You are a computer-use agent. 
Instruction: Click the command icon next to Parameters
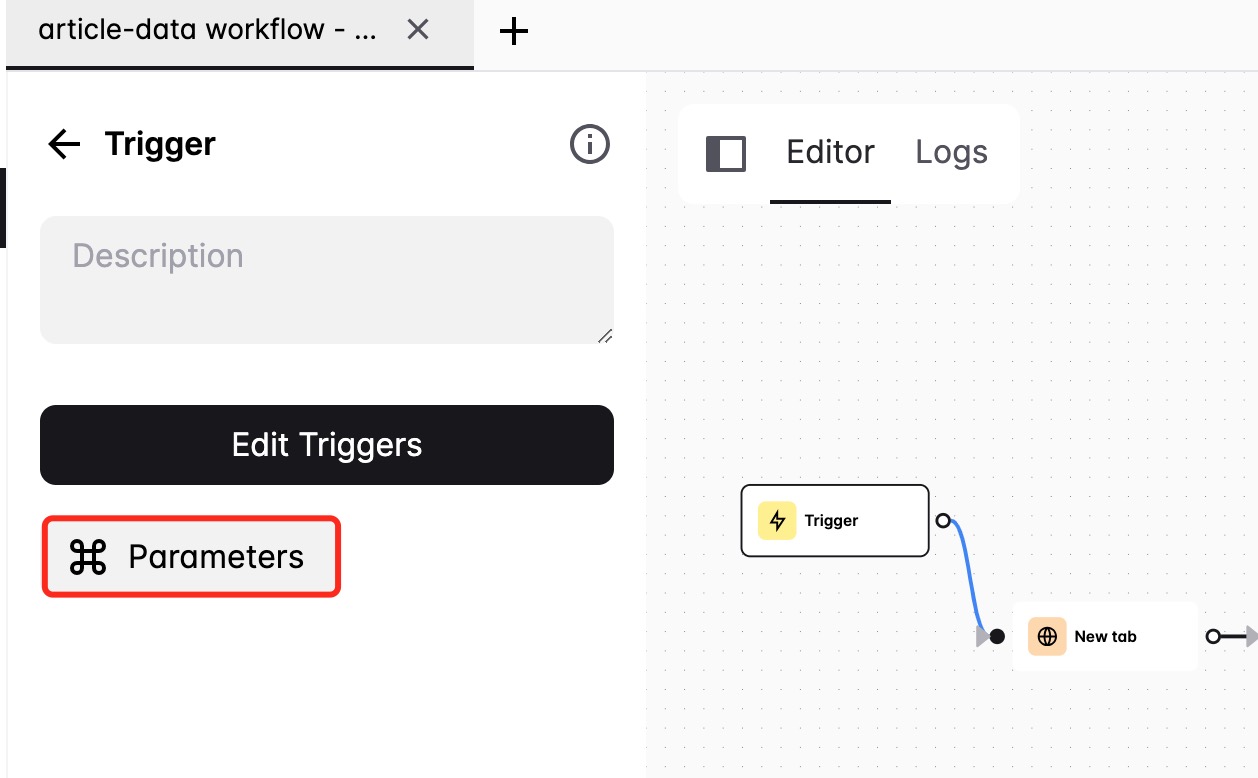point(88,557)
